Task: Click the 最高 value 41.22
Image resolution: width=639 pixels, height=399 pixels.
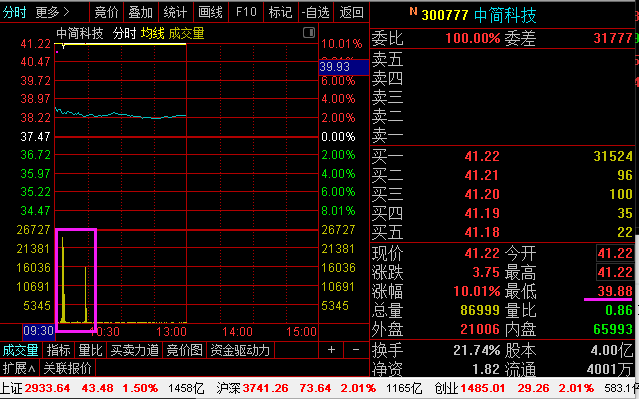Action: pos(615,272)
